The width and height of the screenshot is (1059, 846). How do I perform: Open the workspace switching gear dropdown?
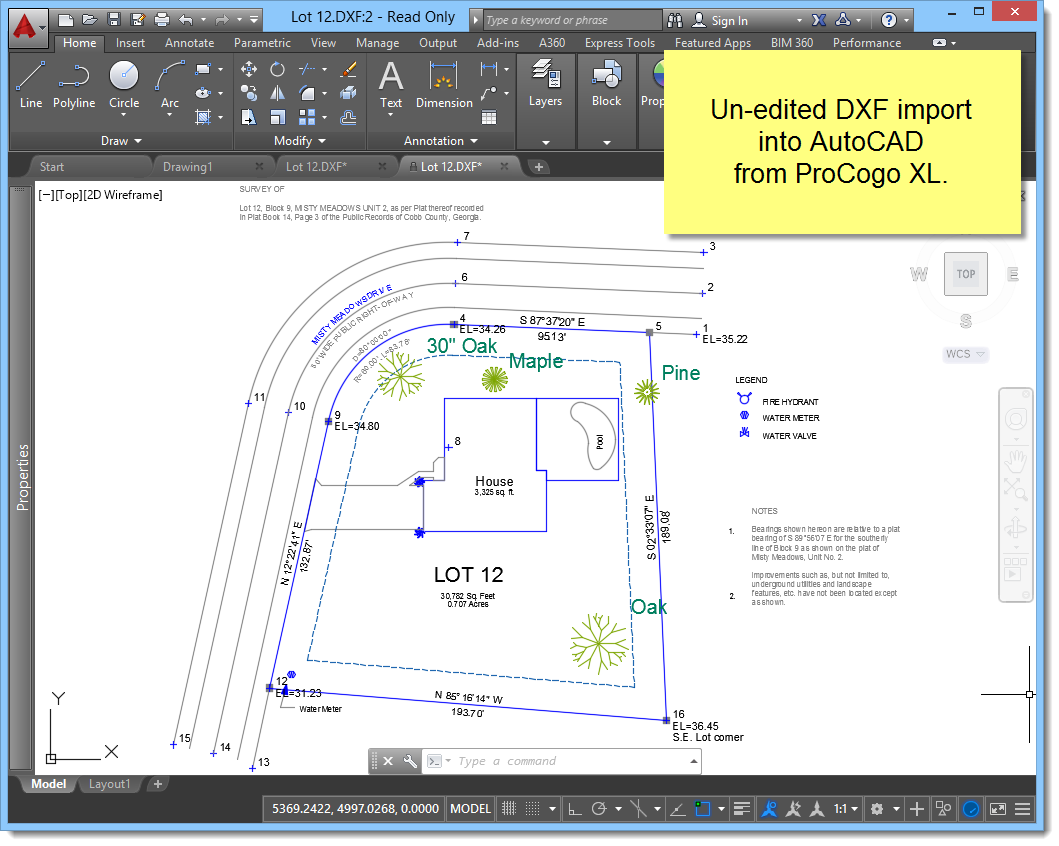896,809
